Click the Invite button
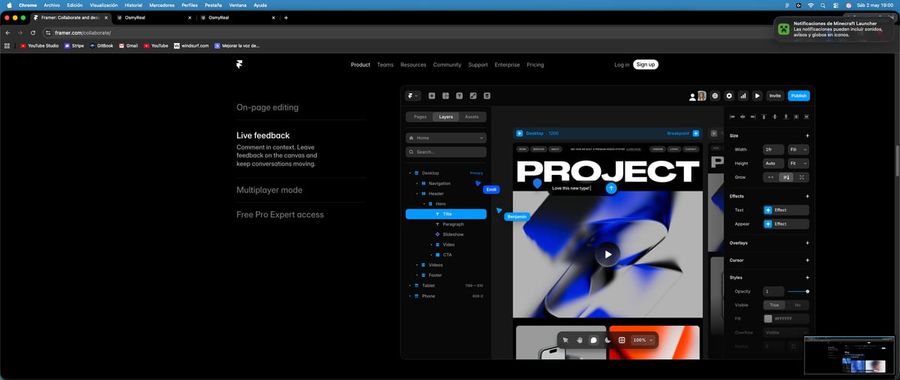Image resolution: width=900 pixels, height=380 pixels. click(775, 96)
